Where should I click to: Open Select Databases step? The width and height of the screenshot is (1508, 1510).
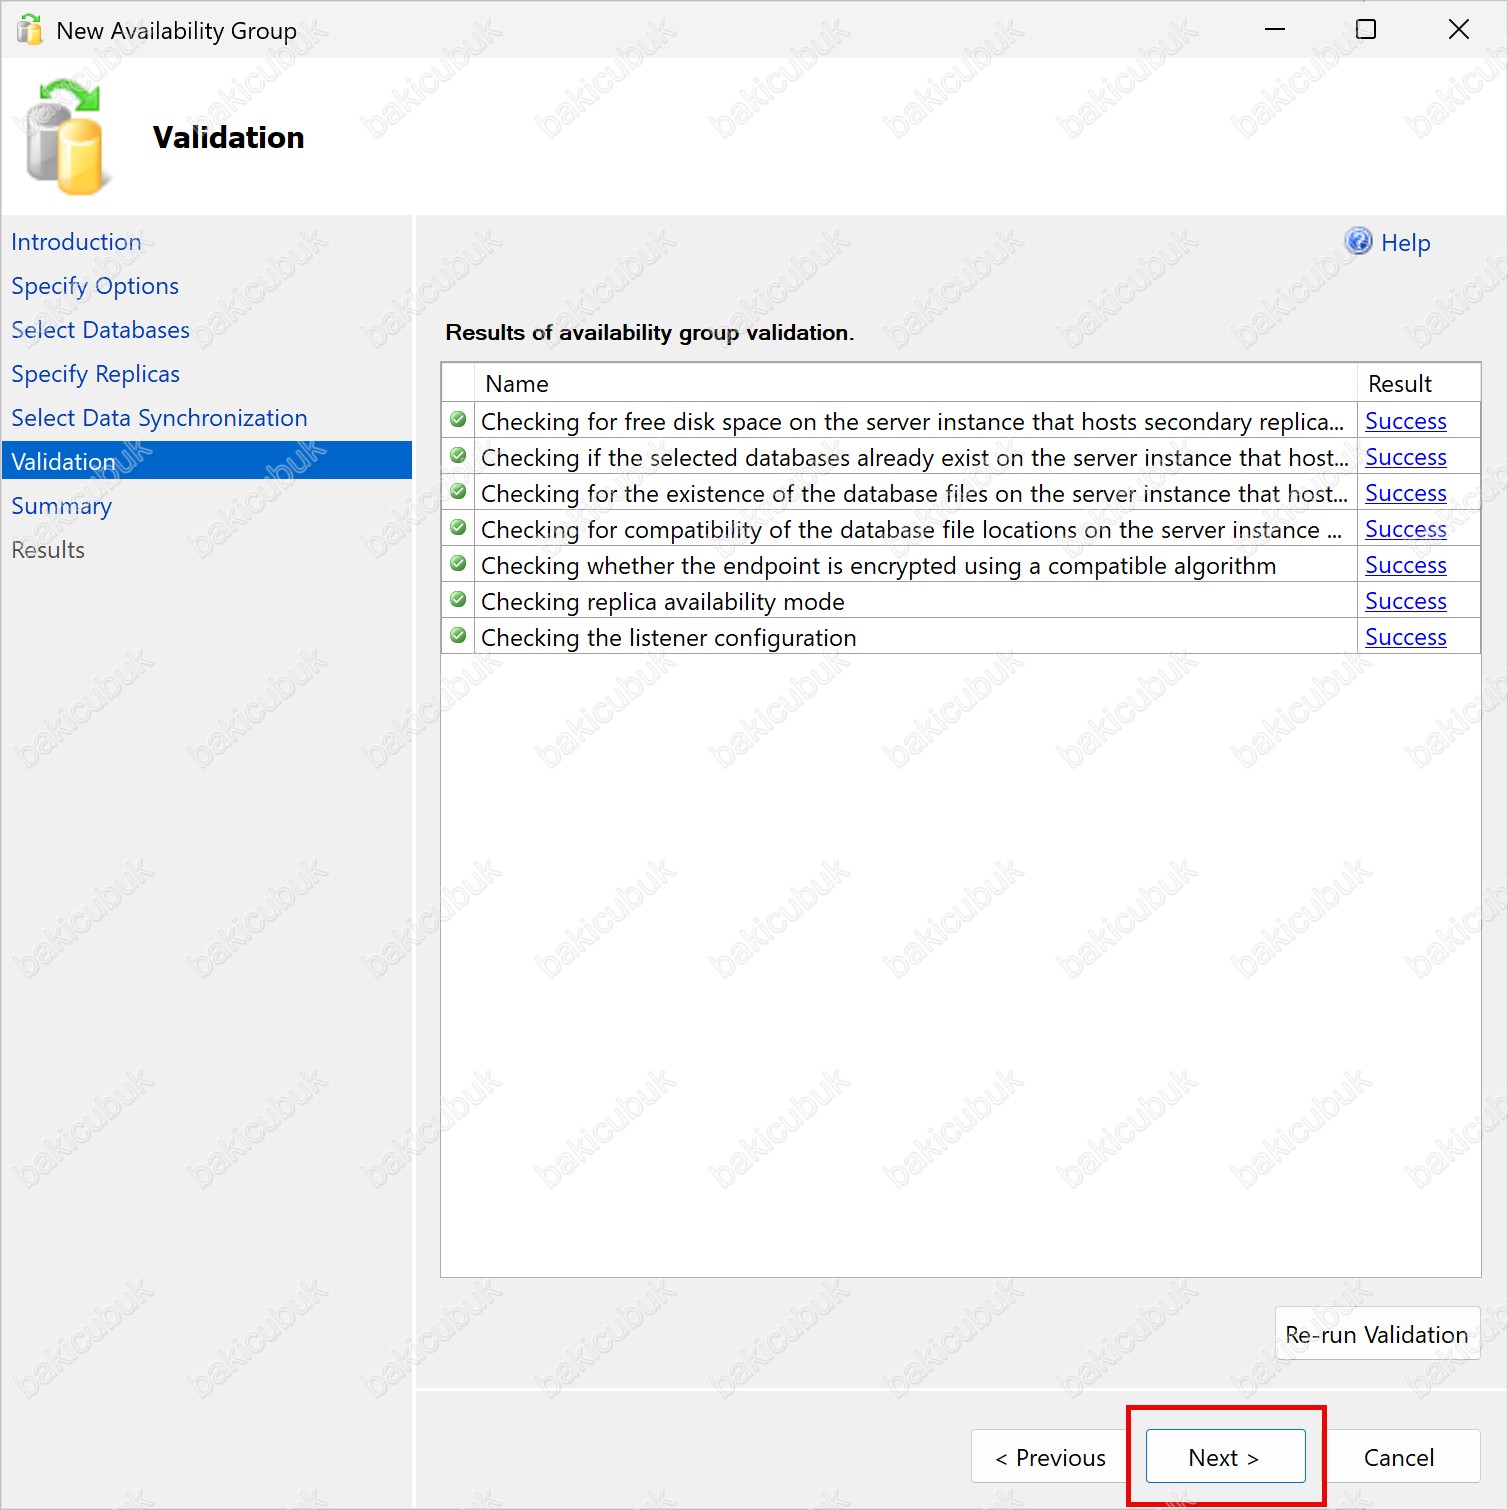coord(100,330)
